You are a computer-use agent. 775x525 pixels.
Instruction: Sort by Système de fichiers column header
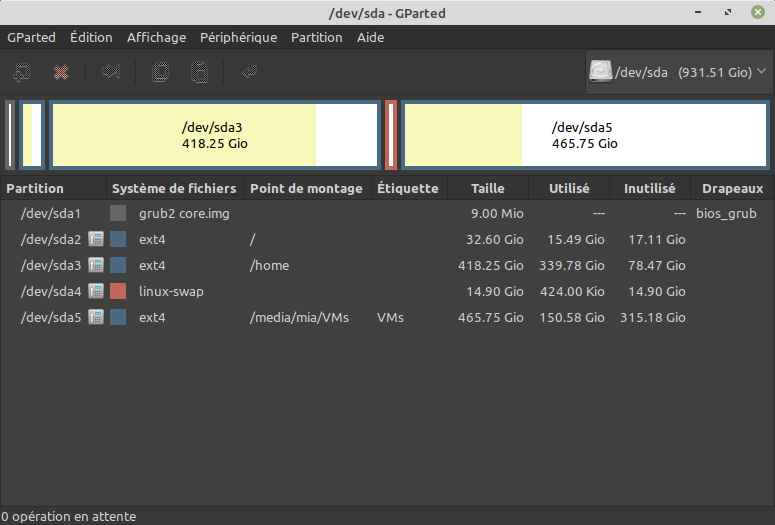coord(175,188)
